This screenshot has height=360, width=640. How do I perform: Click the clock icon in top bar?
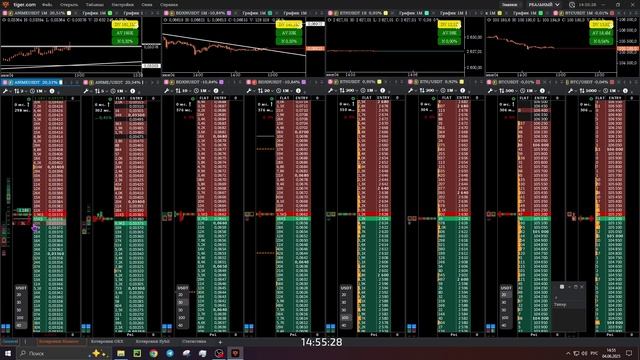click(x=572, y=5)
